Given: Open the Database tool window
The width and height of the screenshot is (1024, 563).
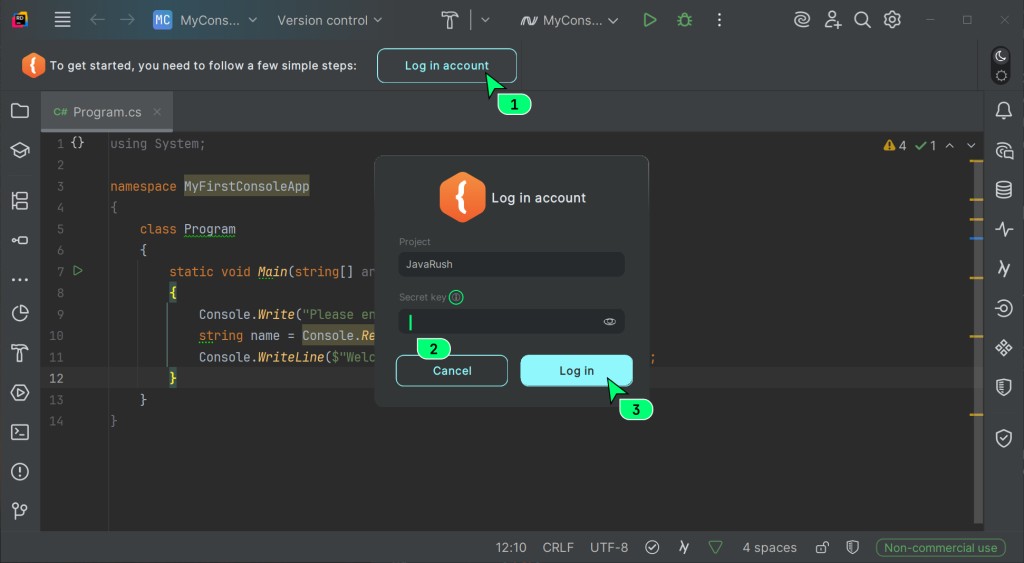Looking at the screenshot, I should (1004, 190).
